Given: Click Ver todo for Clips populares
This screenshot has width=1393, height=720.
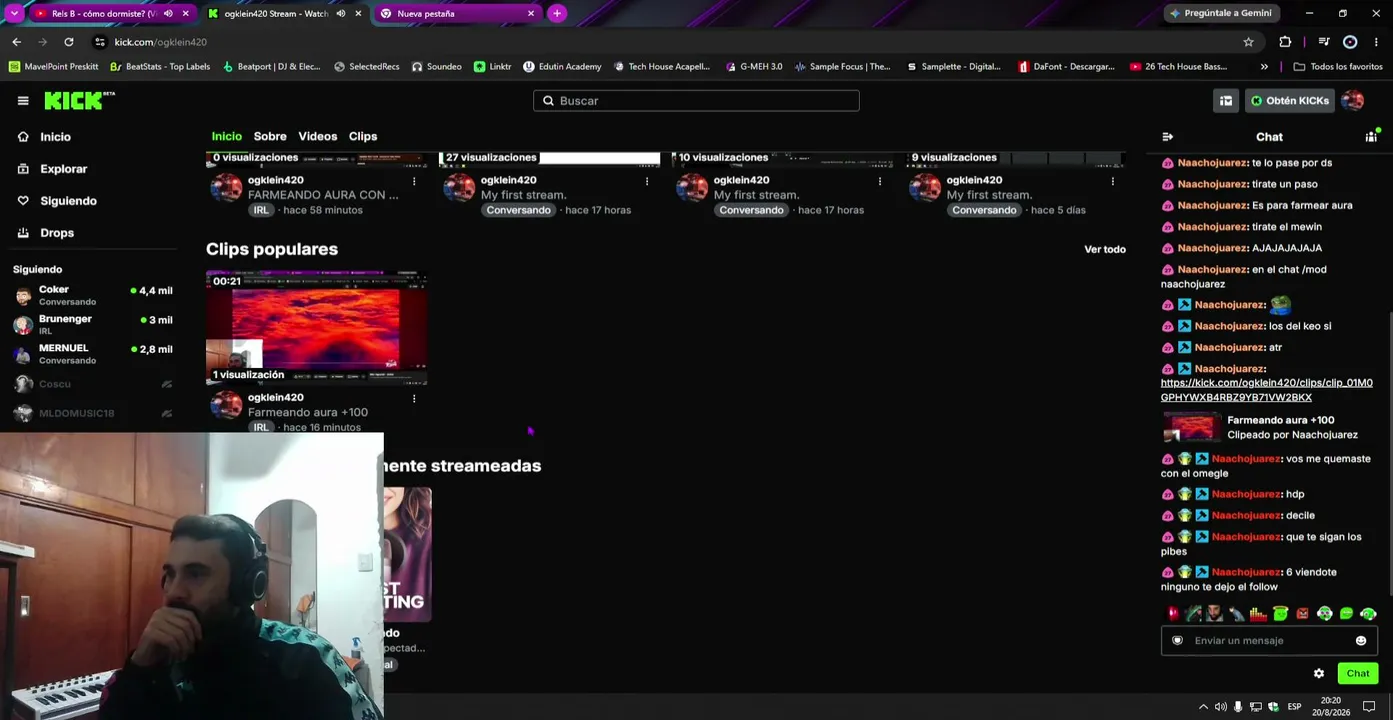Looking at the screenshot, I should (1105, 249).
